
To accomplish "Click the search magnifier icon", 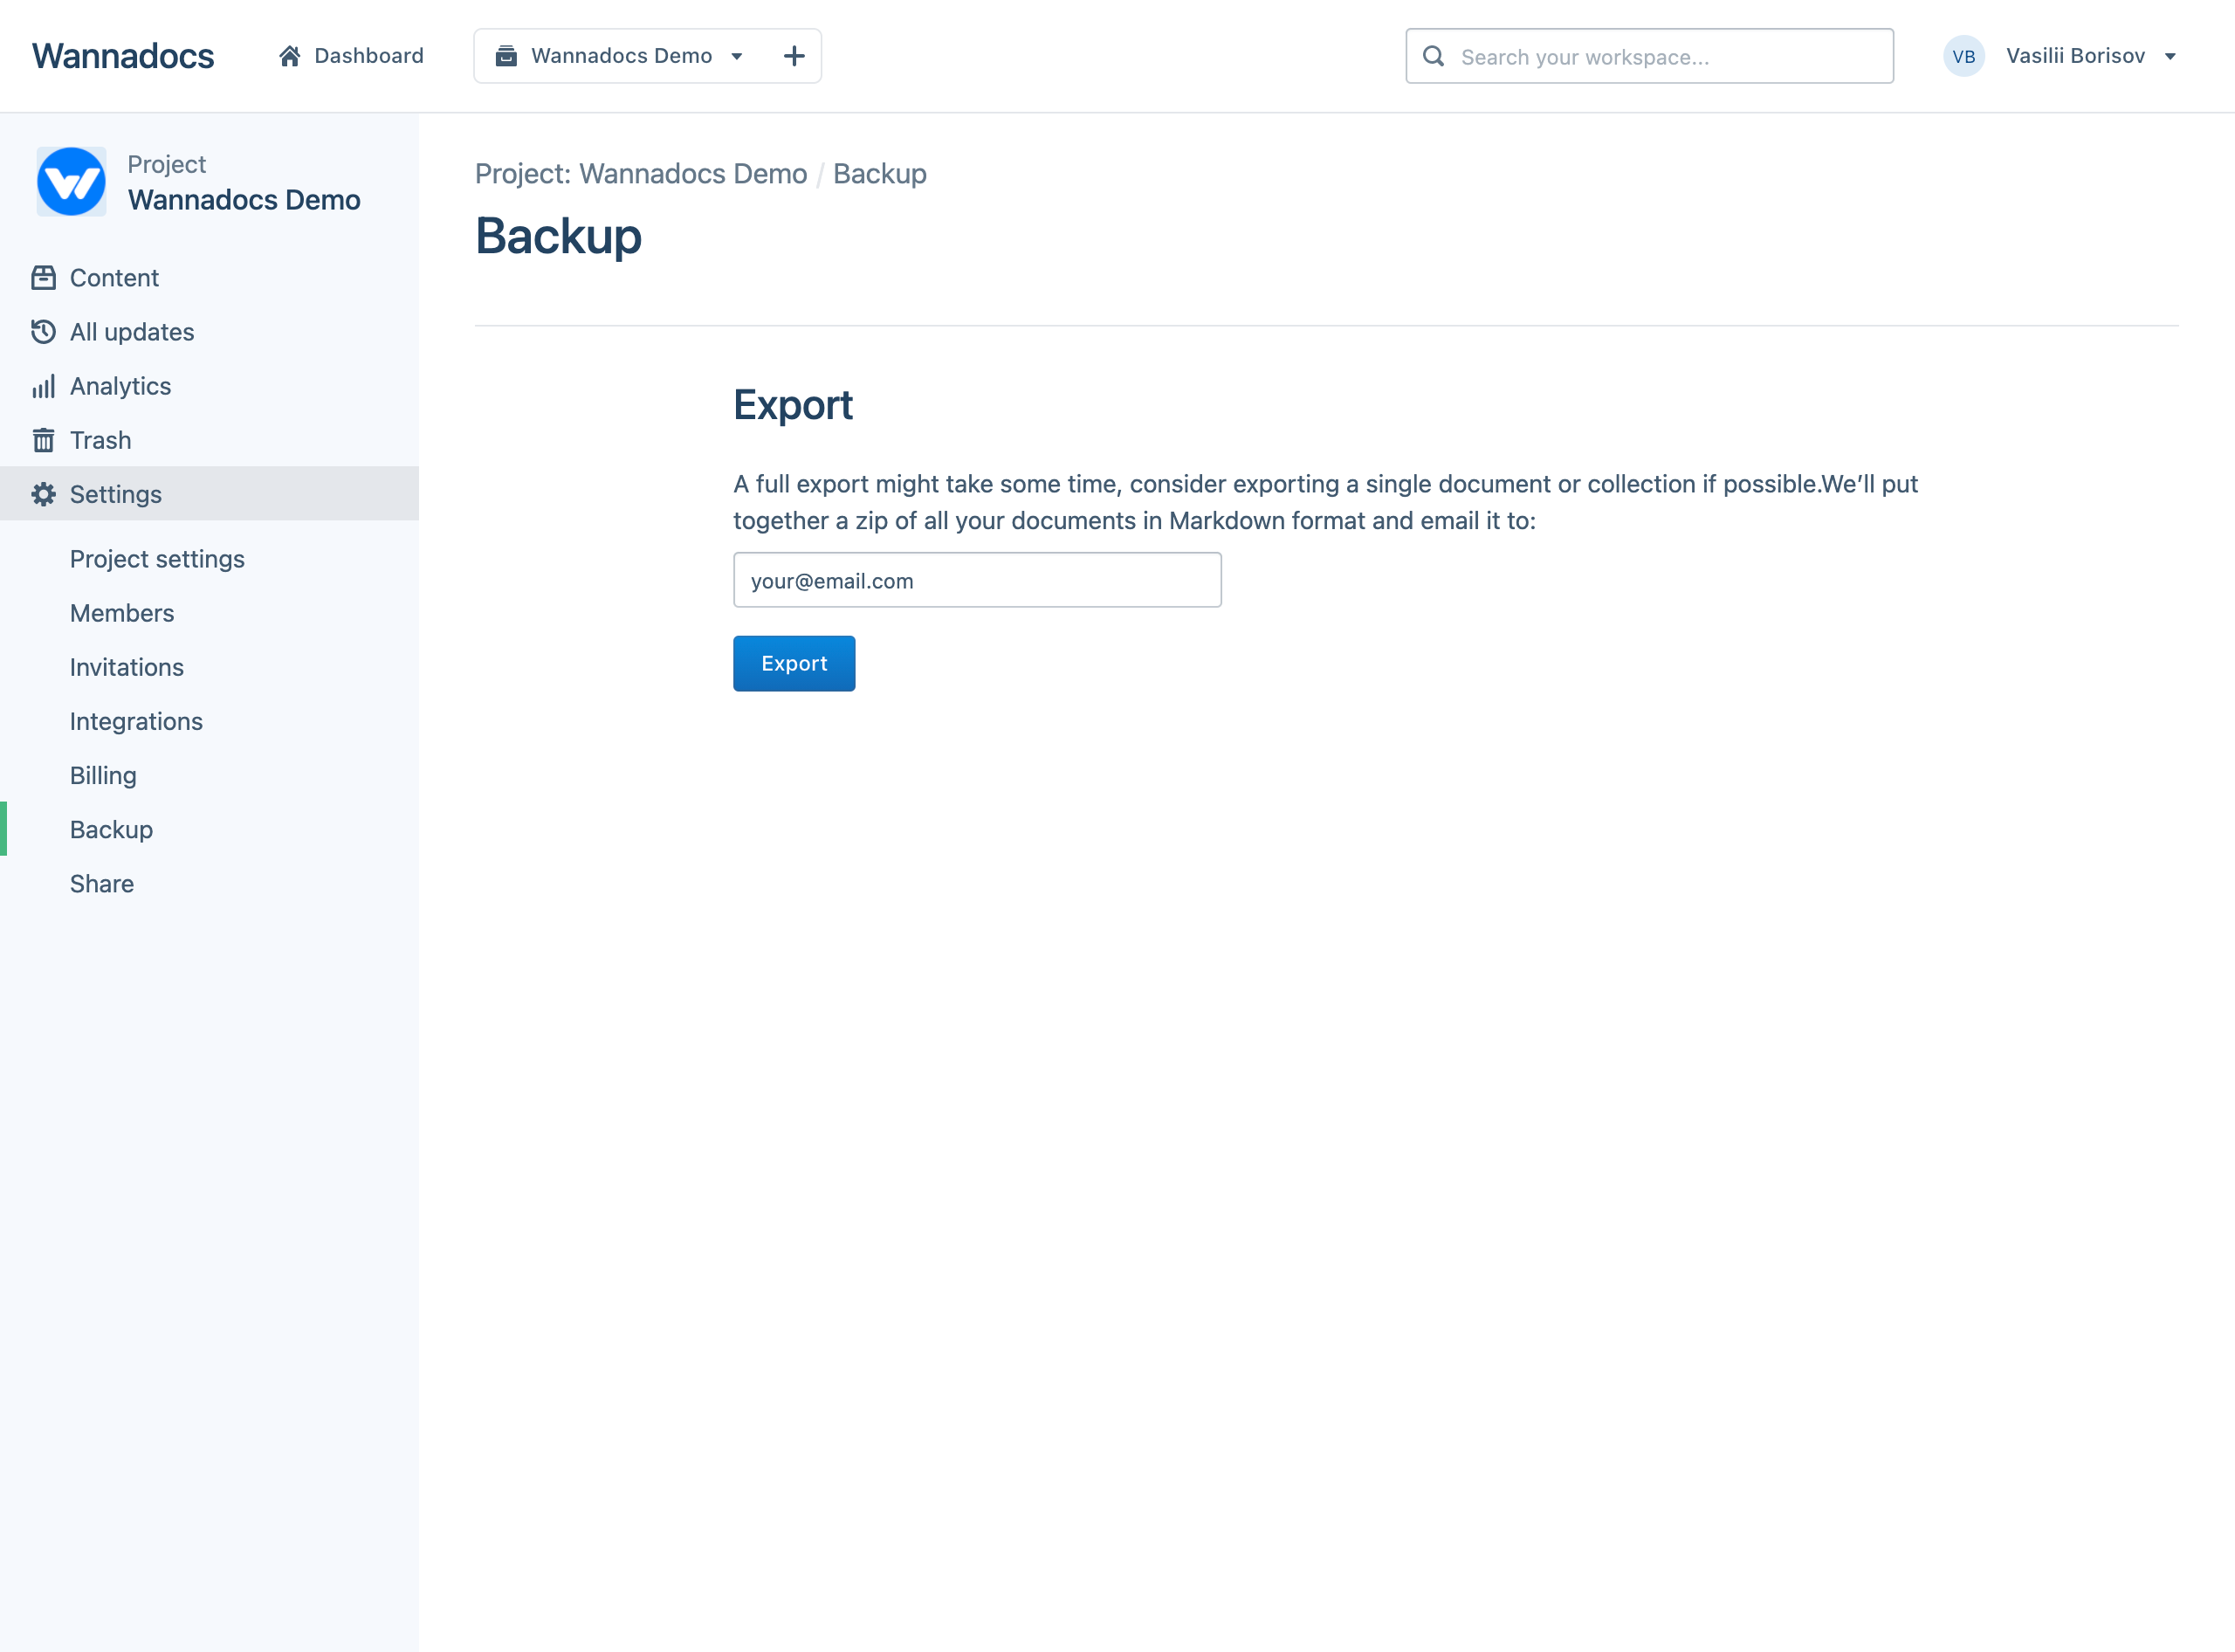I will coord(1433,56).
